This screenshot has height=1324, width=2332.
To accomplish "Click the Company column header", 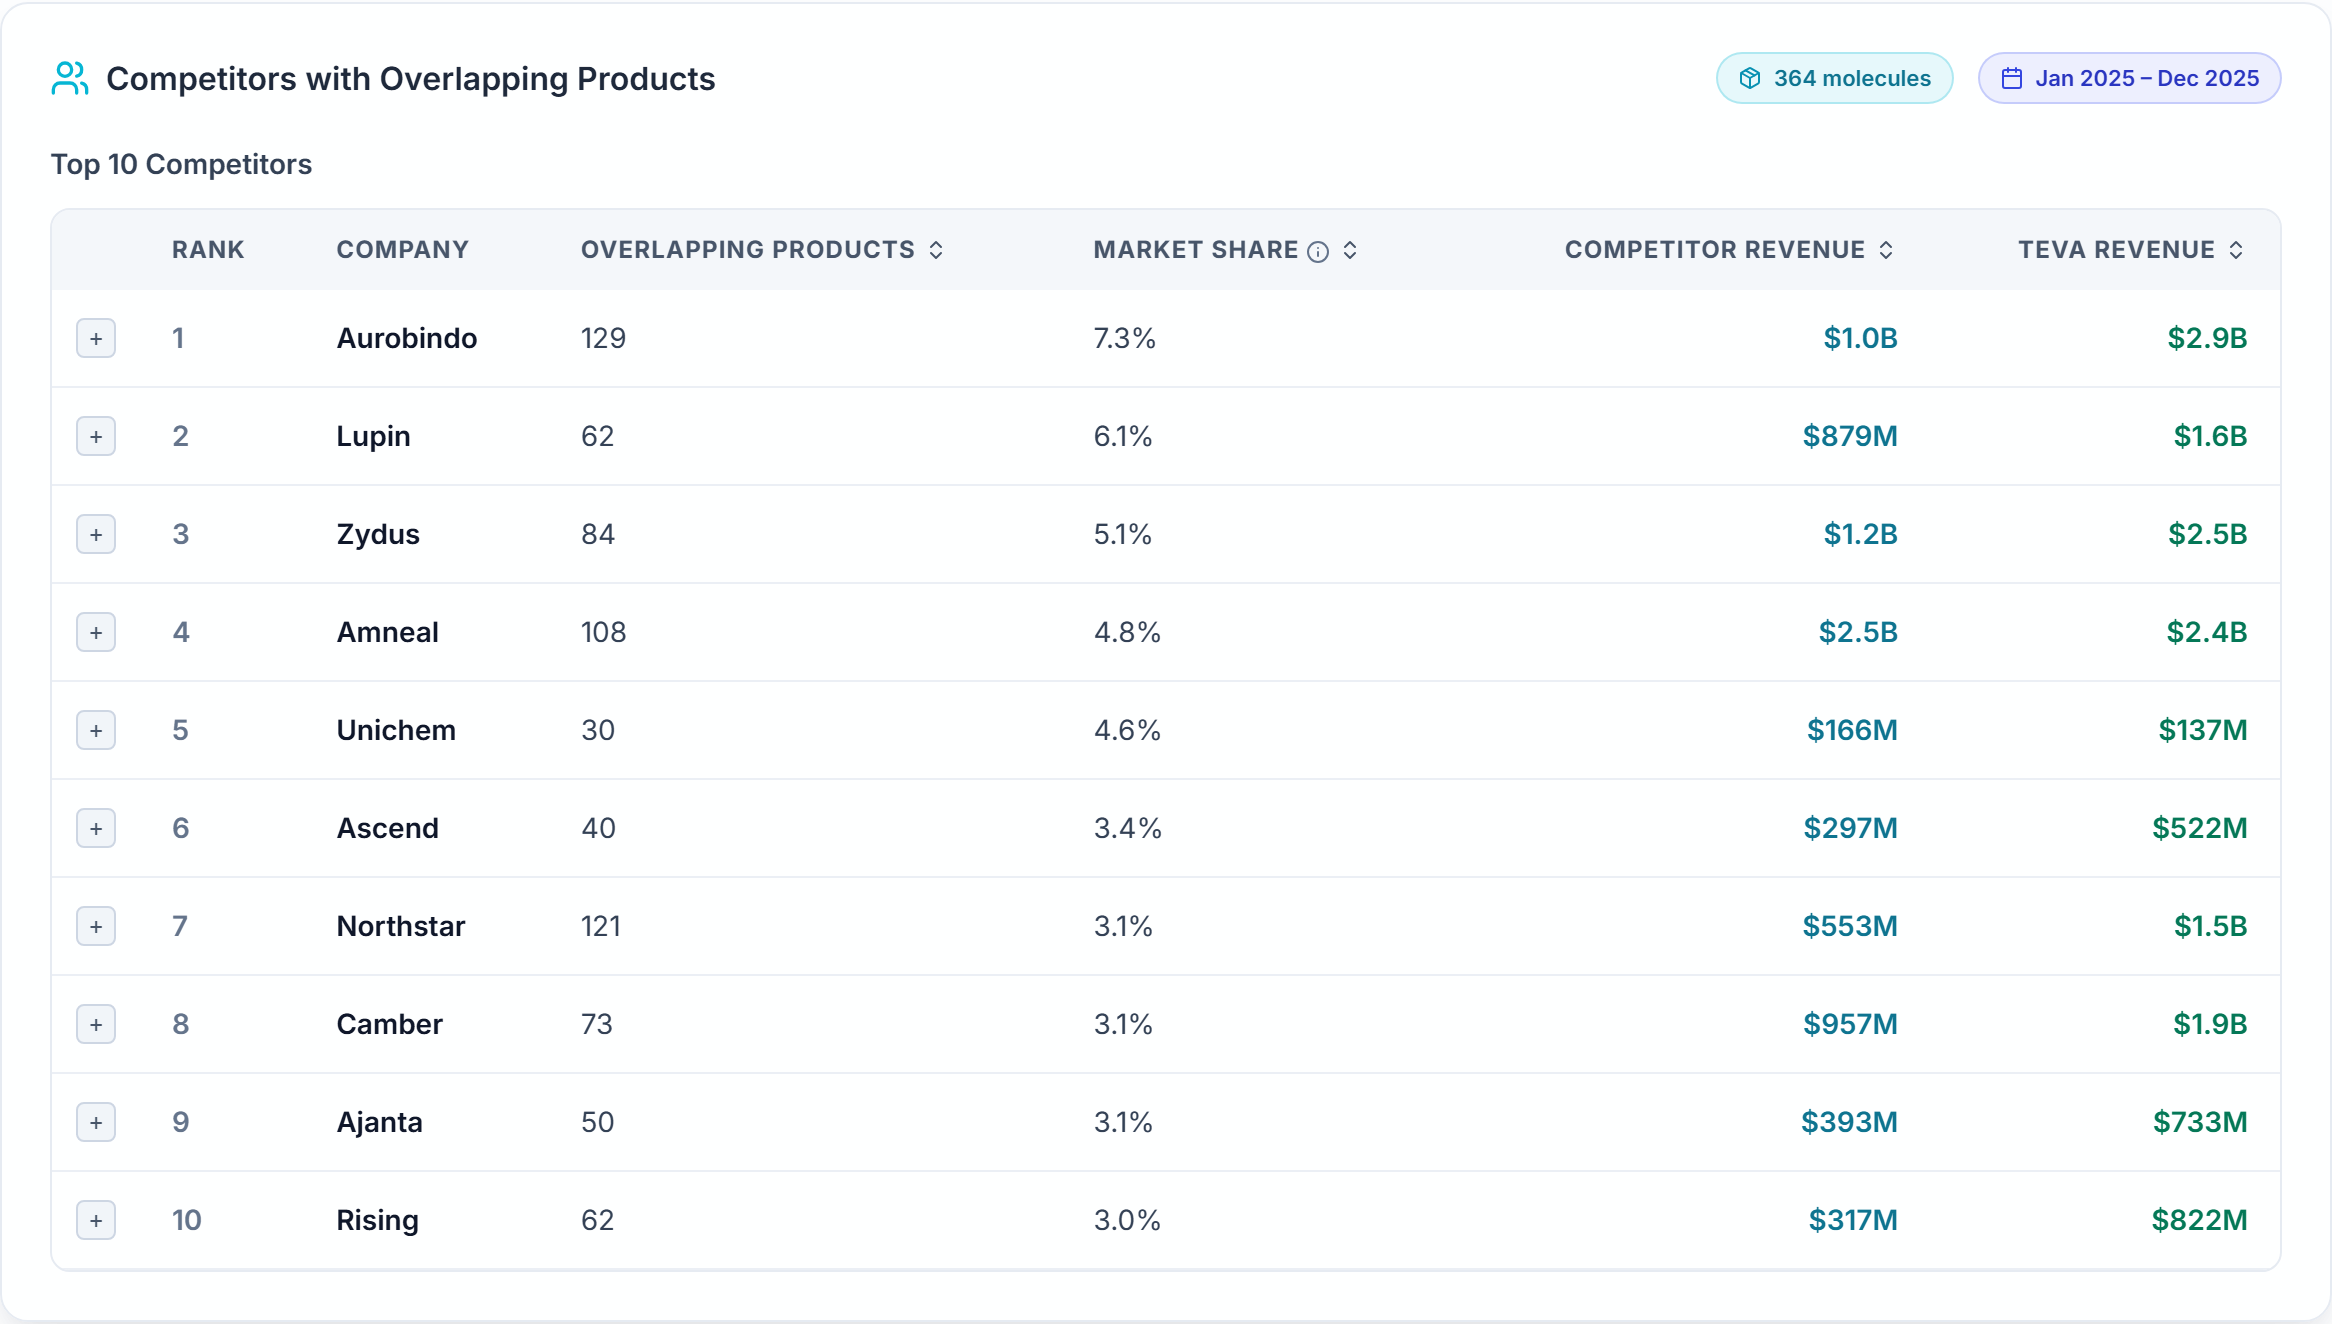I will tap(403, 250).
